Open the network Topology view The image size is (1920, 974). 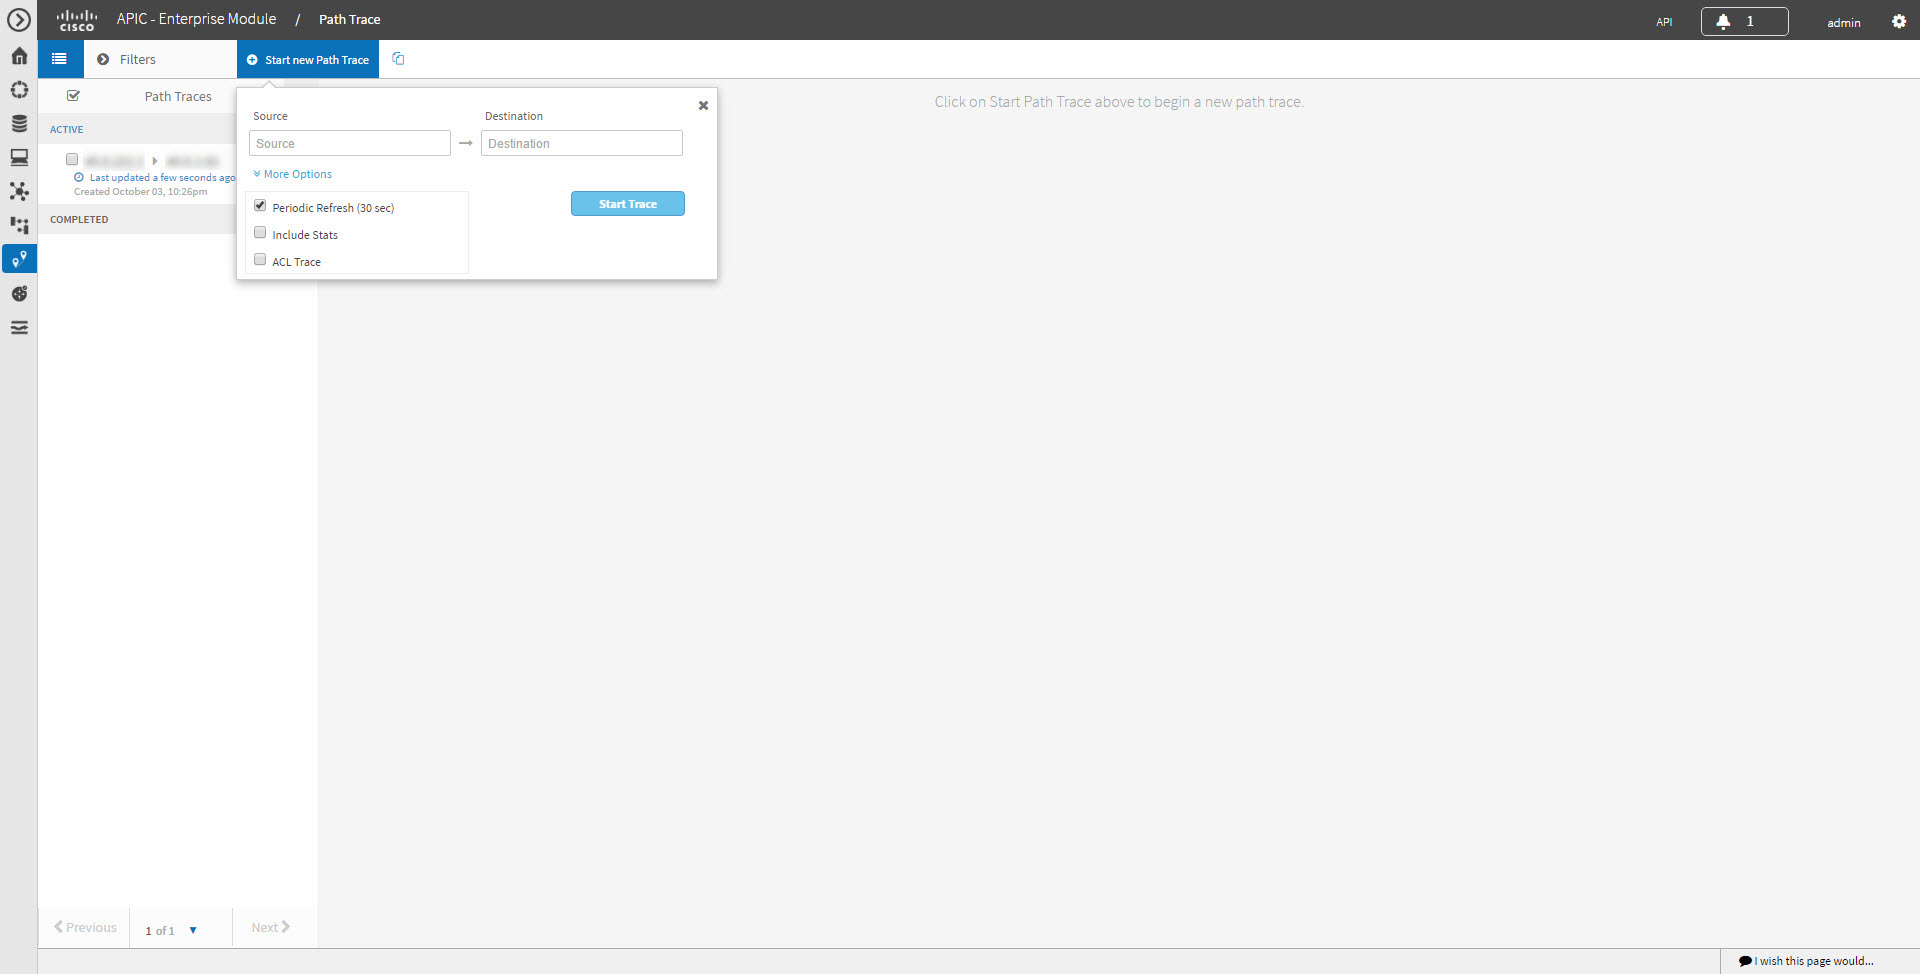coord(19,192)
